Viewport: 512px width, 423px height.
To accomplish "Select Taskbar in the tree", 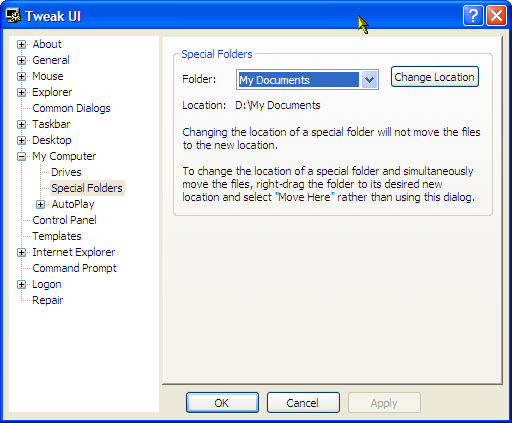I will (51, 124).
